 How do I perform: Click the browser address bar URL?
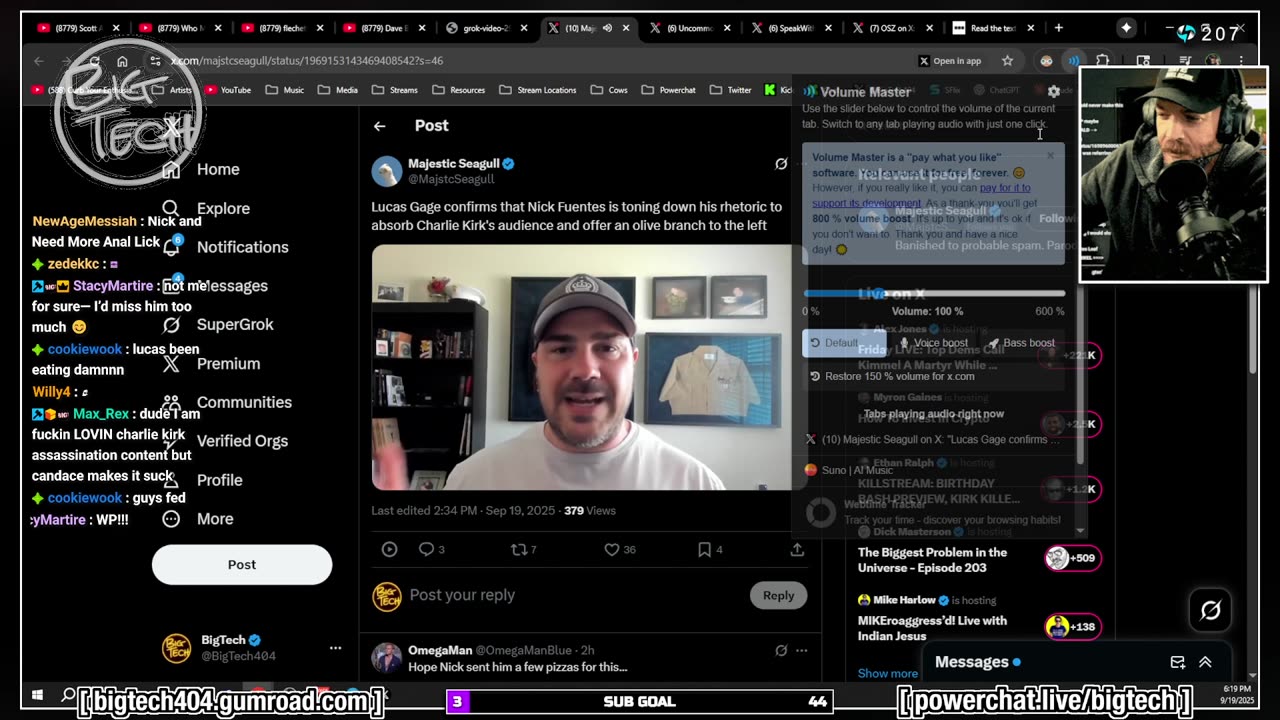[307, 61]
